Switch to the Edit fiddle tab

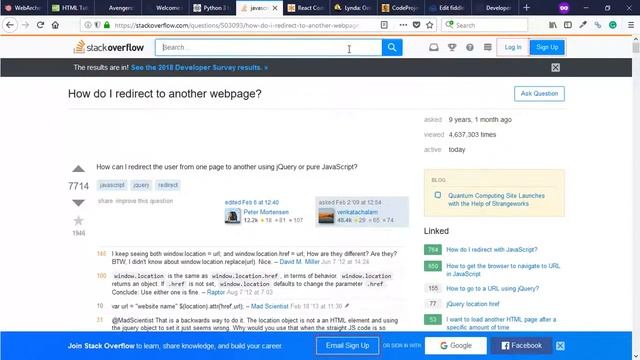coord(447,8)
